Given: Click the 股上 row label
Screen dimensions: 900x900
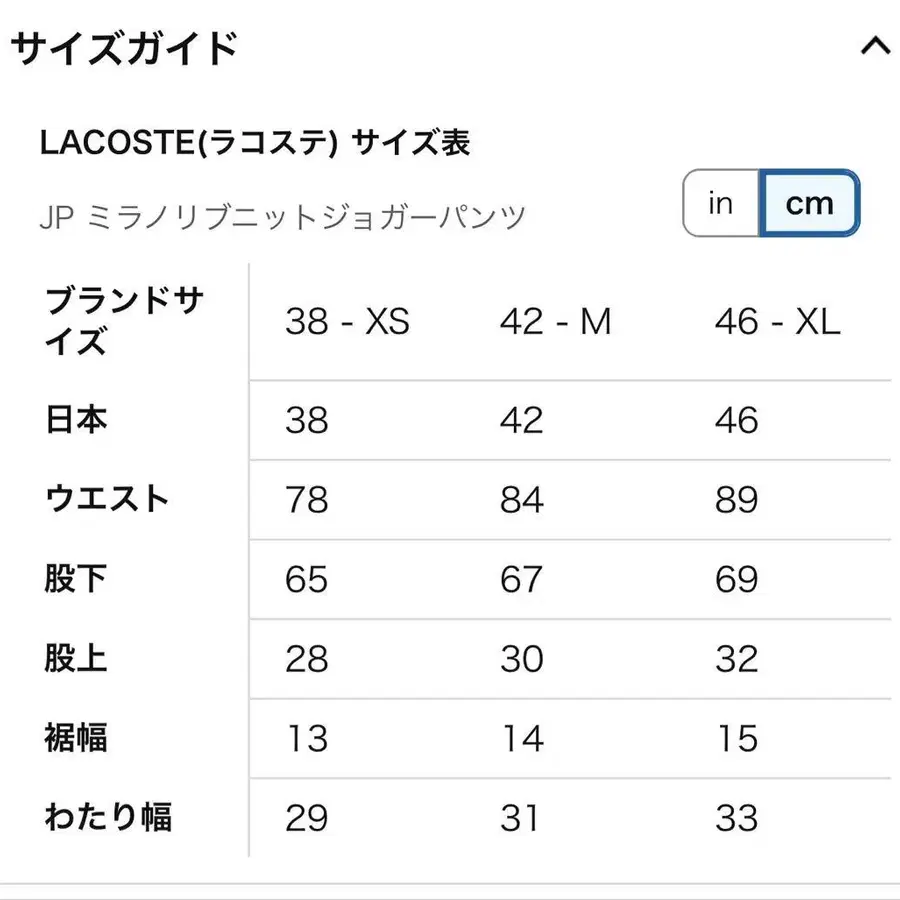Looking at the screenshot, I should 77,659.
